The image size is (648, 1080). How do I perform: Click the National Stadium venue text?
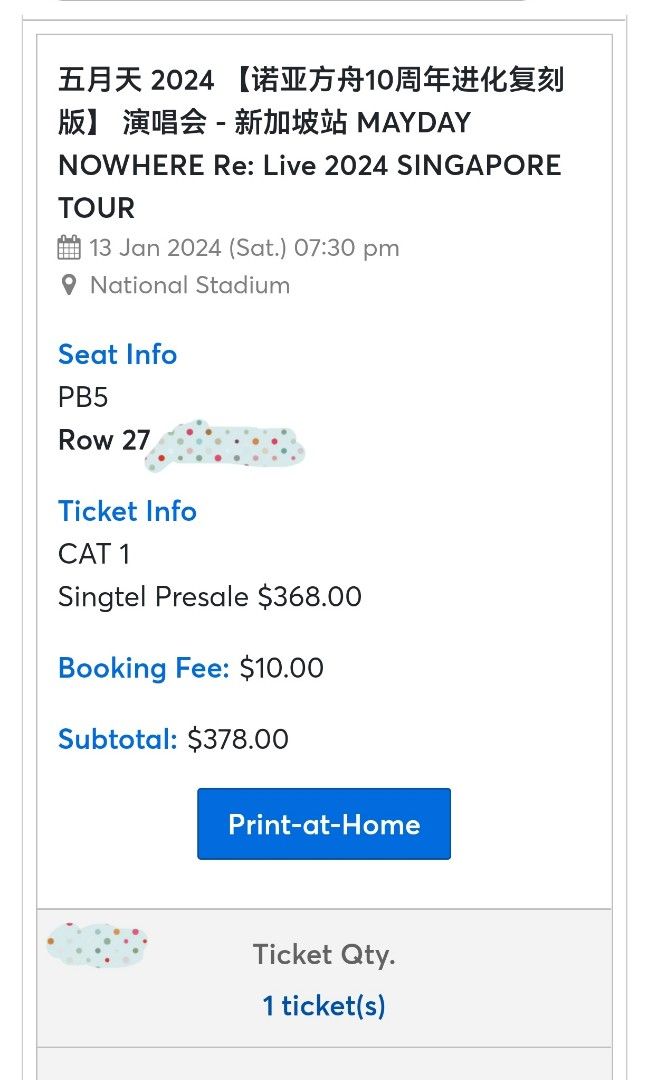189,286
